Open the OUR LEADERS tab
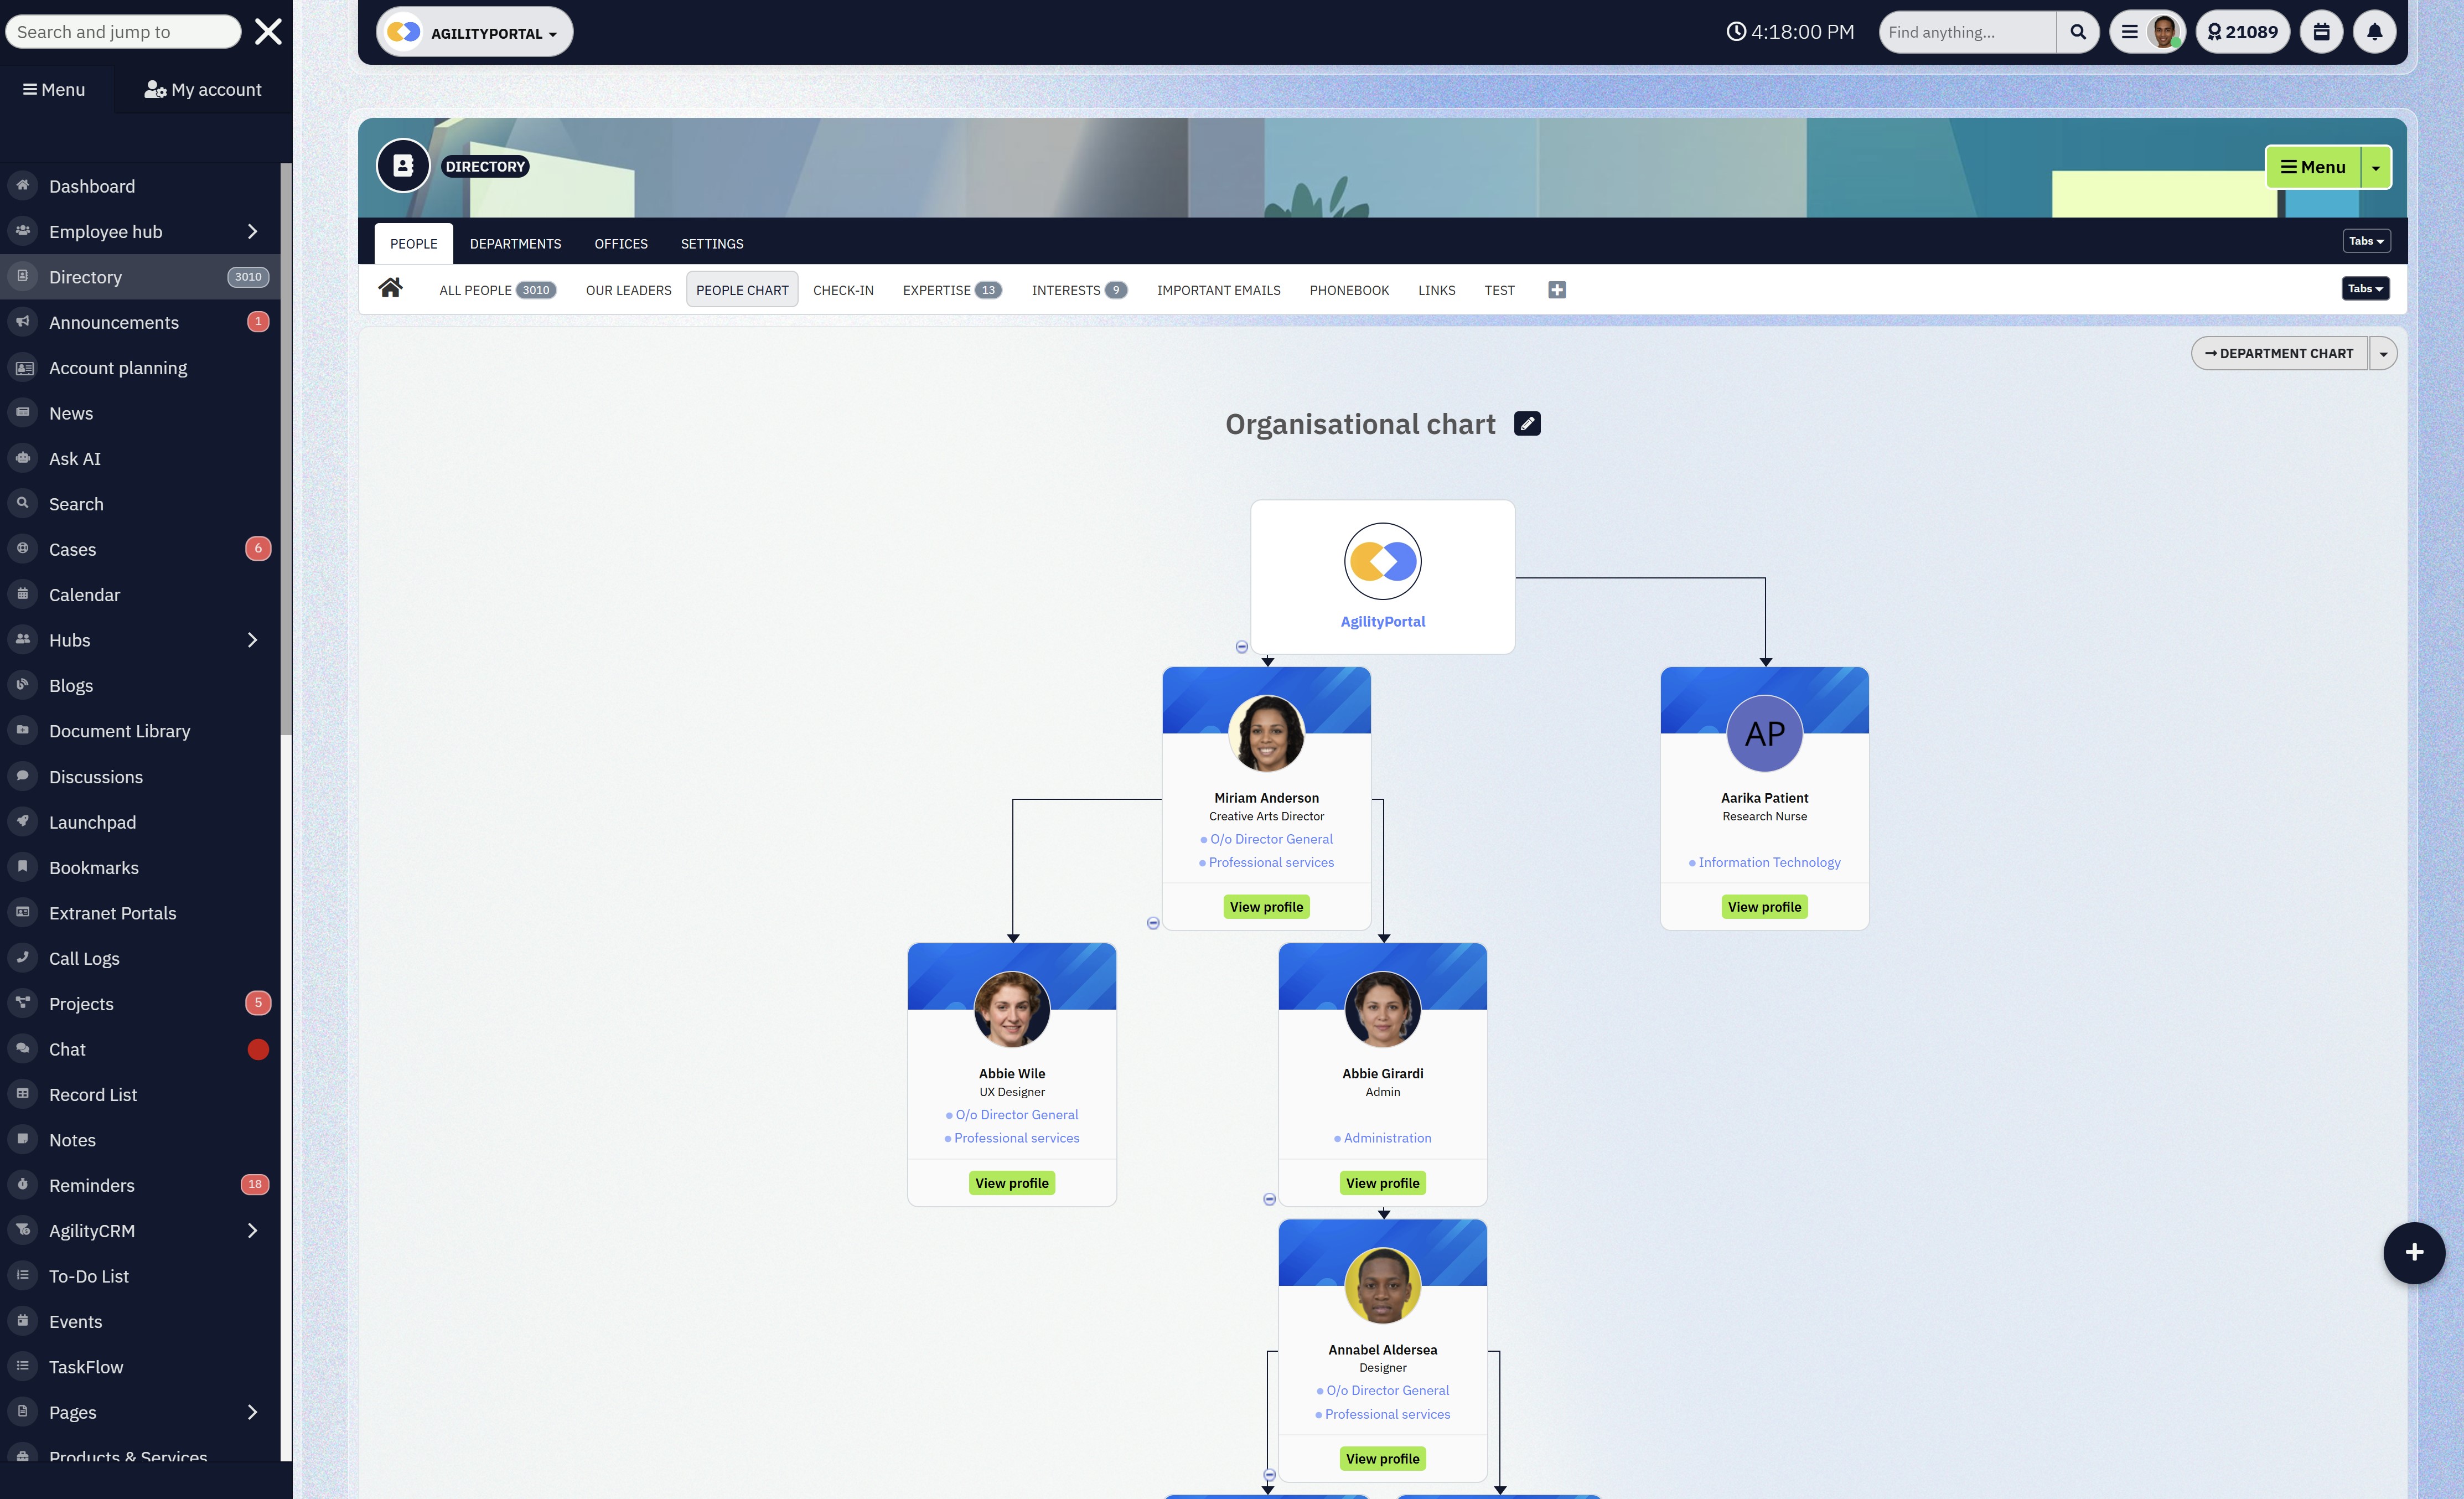Screen dimensions: 2464x1499 point(628,290)
